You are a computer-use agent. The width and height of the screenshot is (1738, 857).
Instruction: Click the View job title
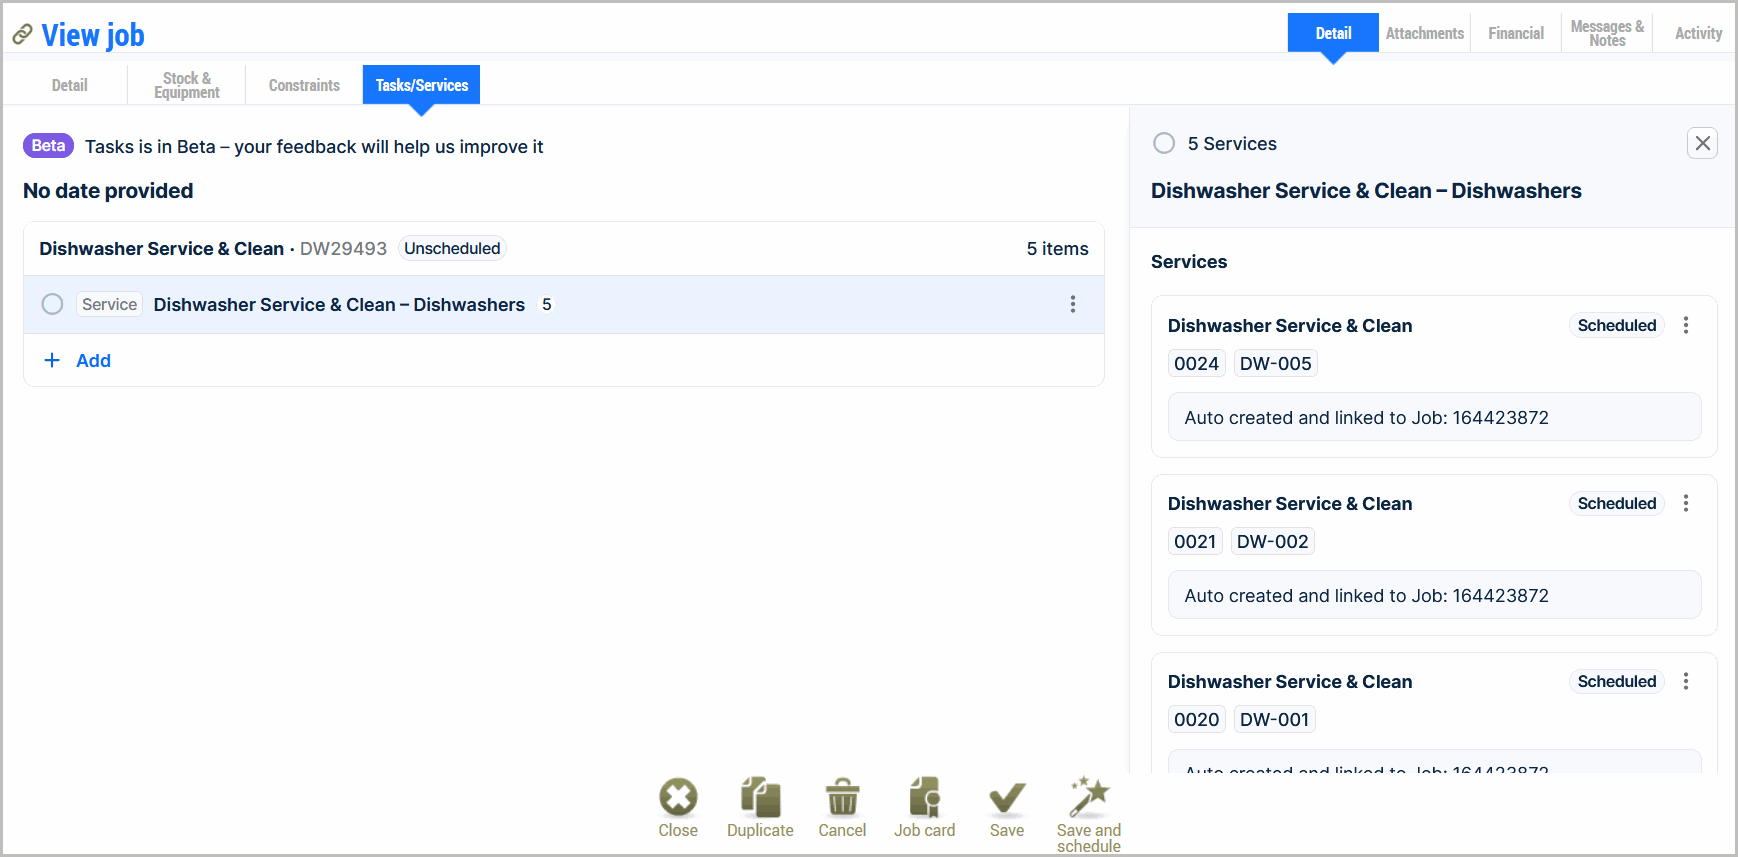pyautogui.click(x=93, y=36)
